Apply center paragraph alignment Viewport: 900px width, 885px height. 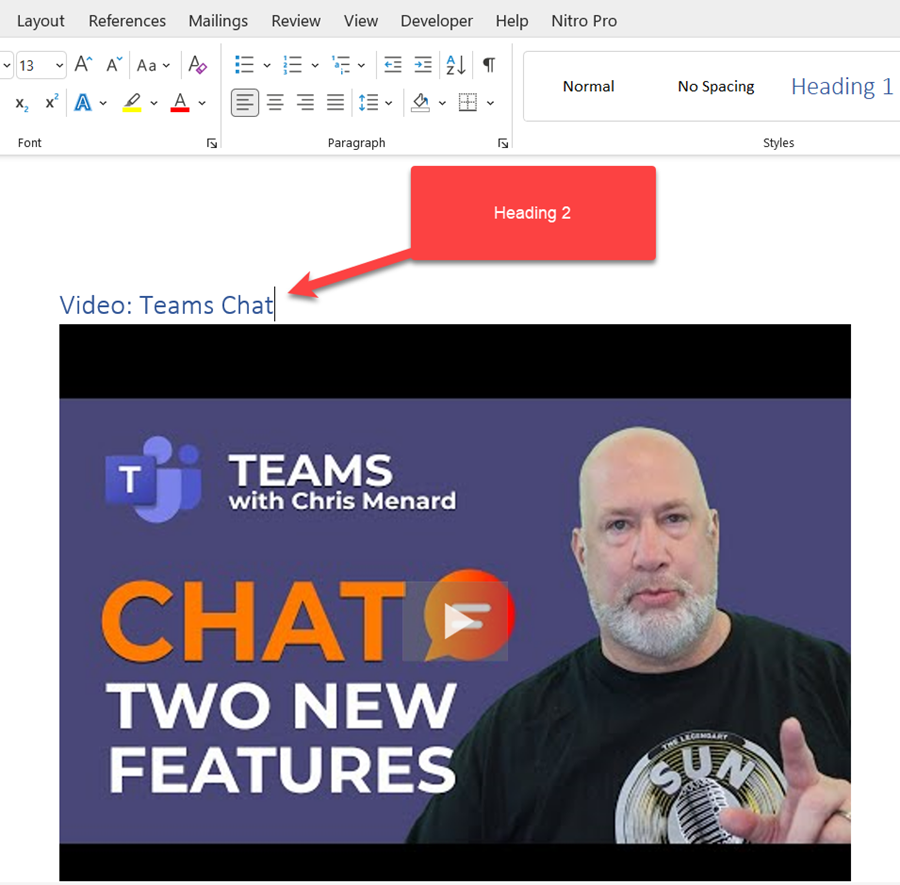(274, 102)
